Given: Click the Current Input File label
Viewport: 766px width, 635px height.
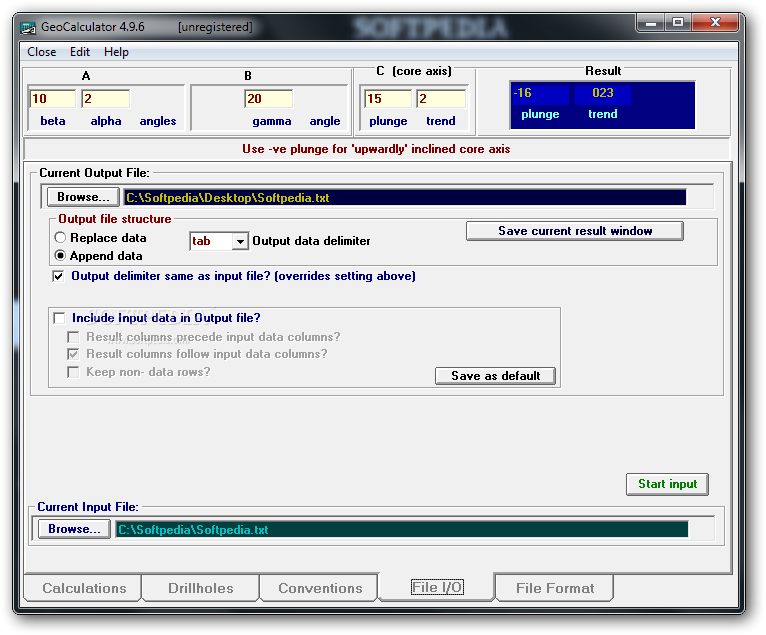Looking at the screenshot, I should (88, 507).
